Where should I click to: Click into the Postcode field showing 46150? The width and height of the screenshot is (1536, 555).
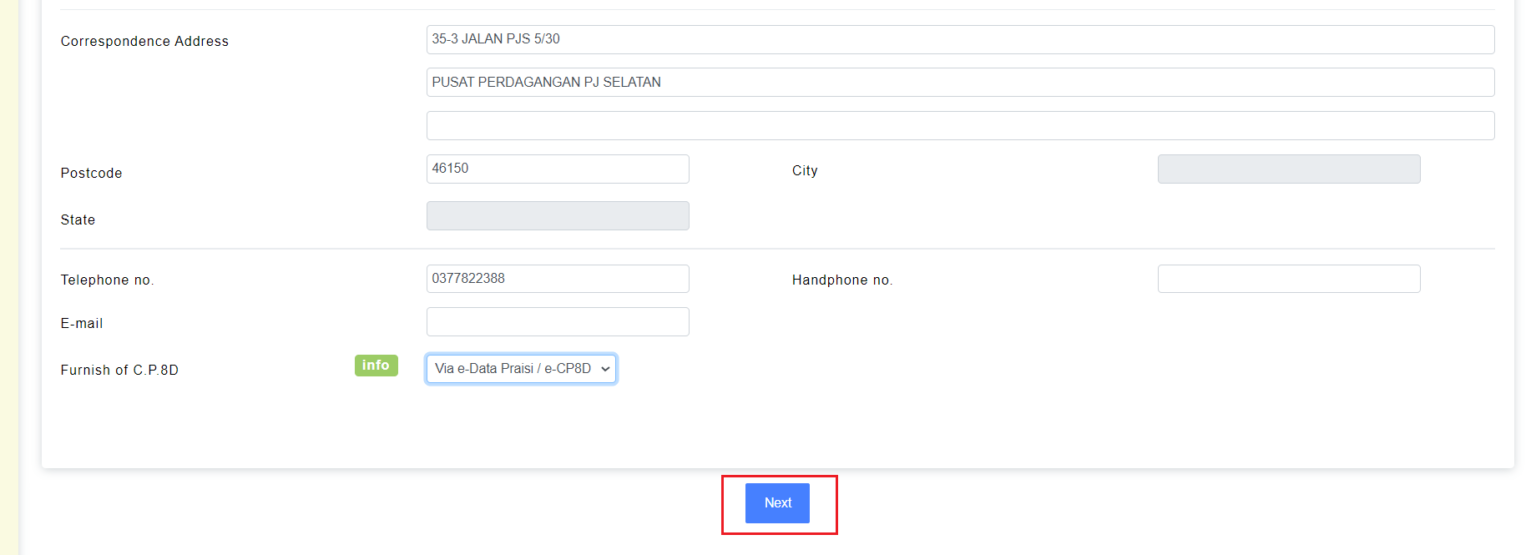(558, 169)
